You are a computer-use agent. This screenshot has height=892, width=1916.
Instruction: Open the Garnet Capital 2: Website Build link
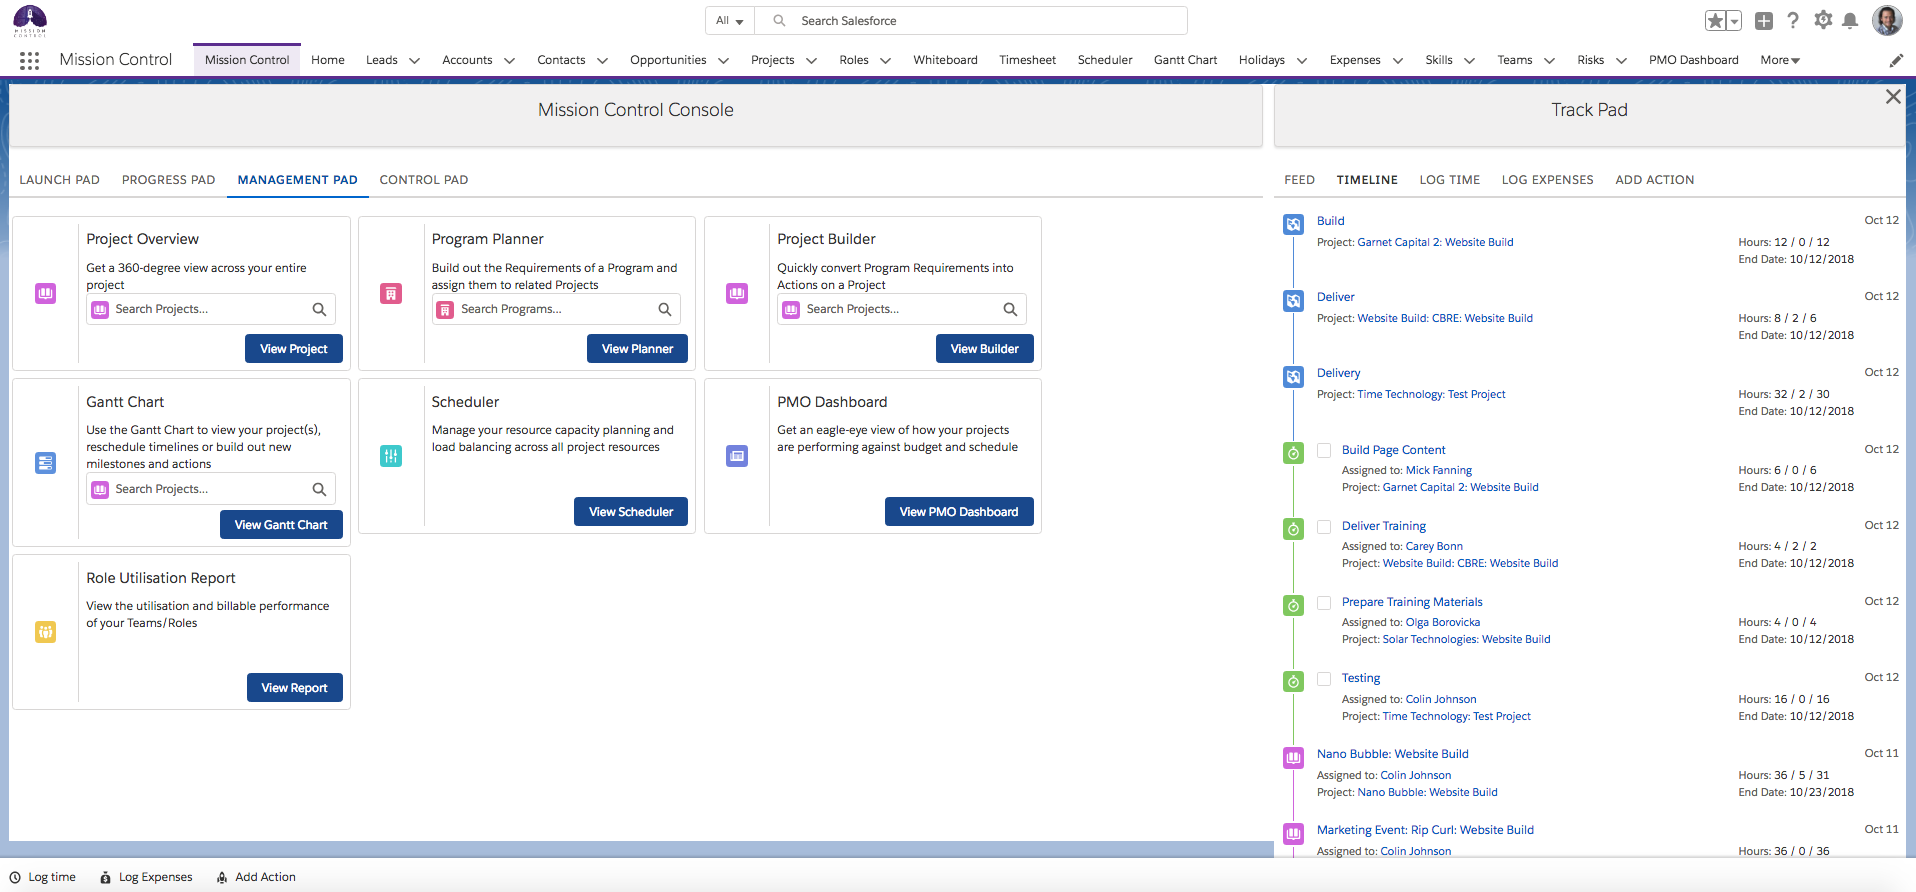pyautogui.click(x=1435, y=242)
